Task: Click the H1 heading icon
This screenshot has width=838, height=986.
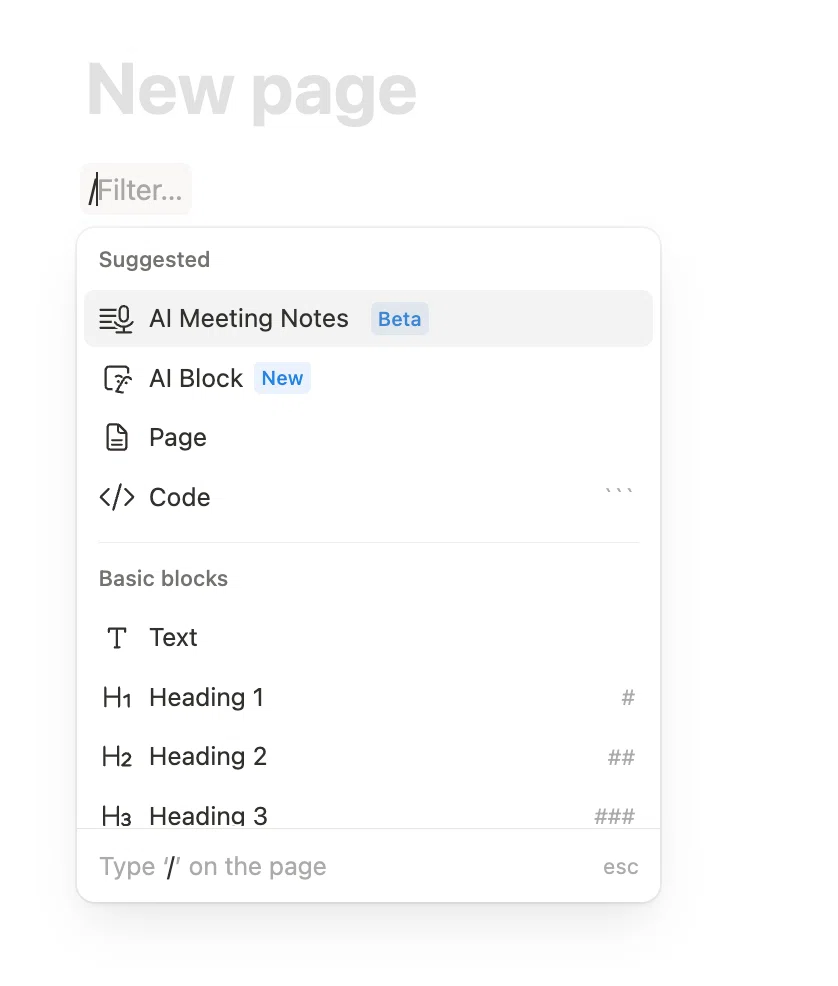Action: 117,697
